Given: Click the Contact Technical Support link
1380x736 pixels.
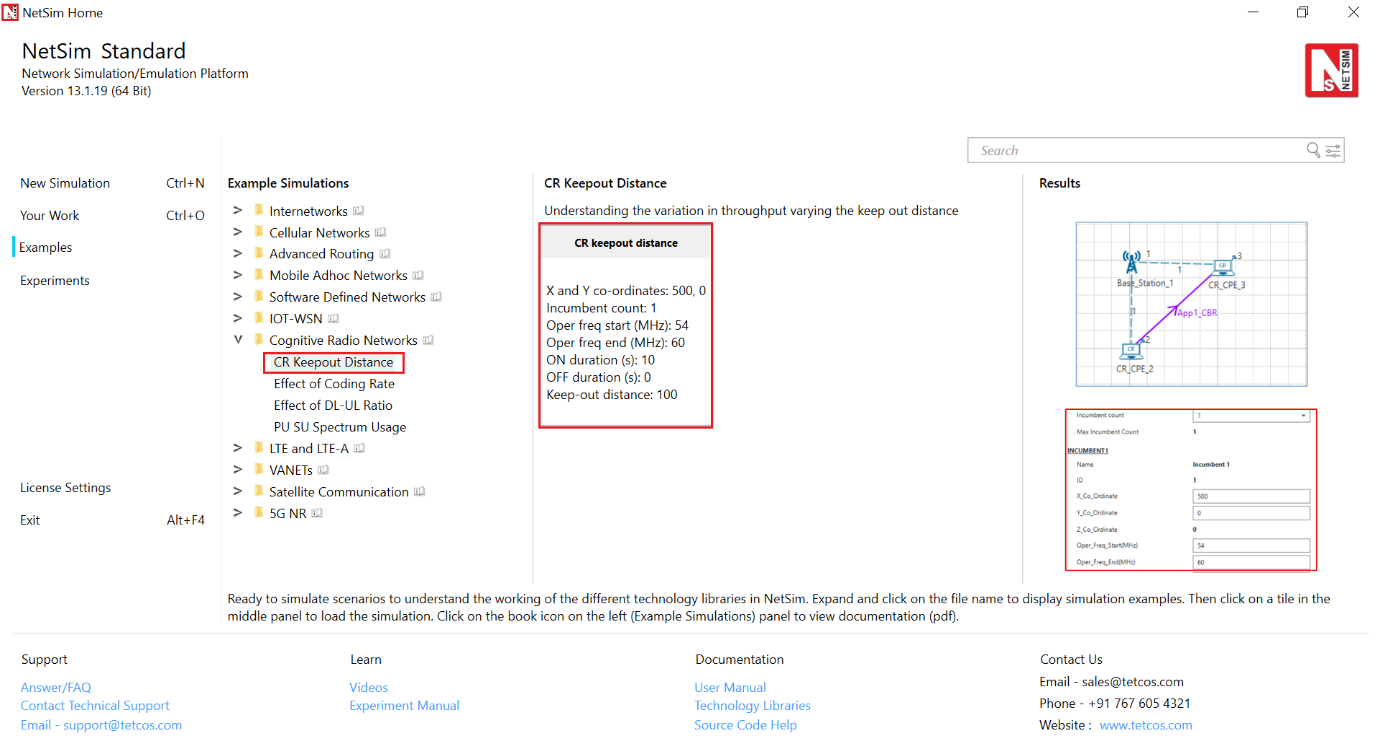Looking at the screenshot, I should 95,705.
